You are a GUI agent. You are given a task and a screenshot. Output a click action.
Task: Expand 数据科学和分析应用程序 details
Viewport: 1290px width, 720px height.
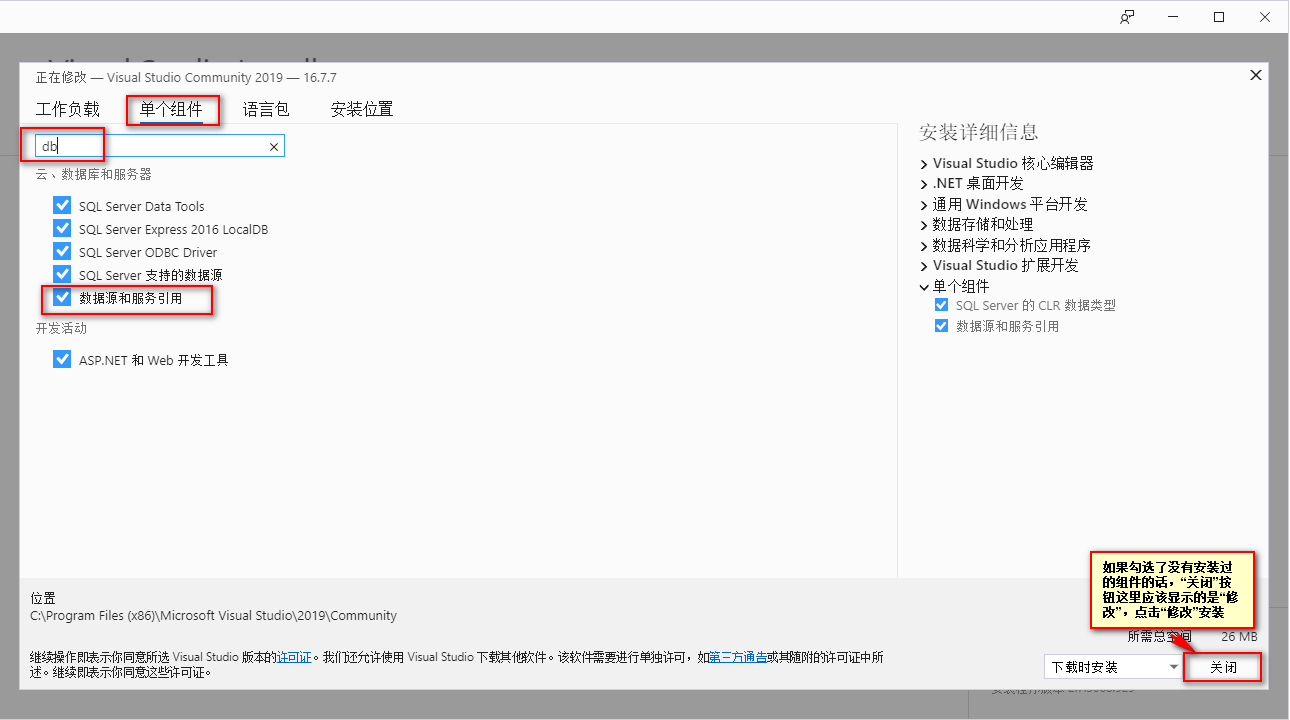[x=924, y=245]
